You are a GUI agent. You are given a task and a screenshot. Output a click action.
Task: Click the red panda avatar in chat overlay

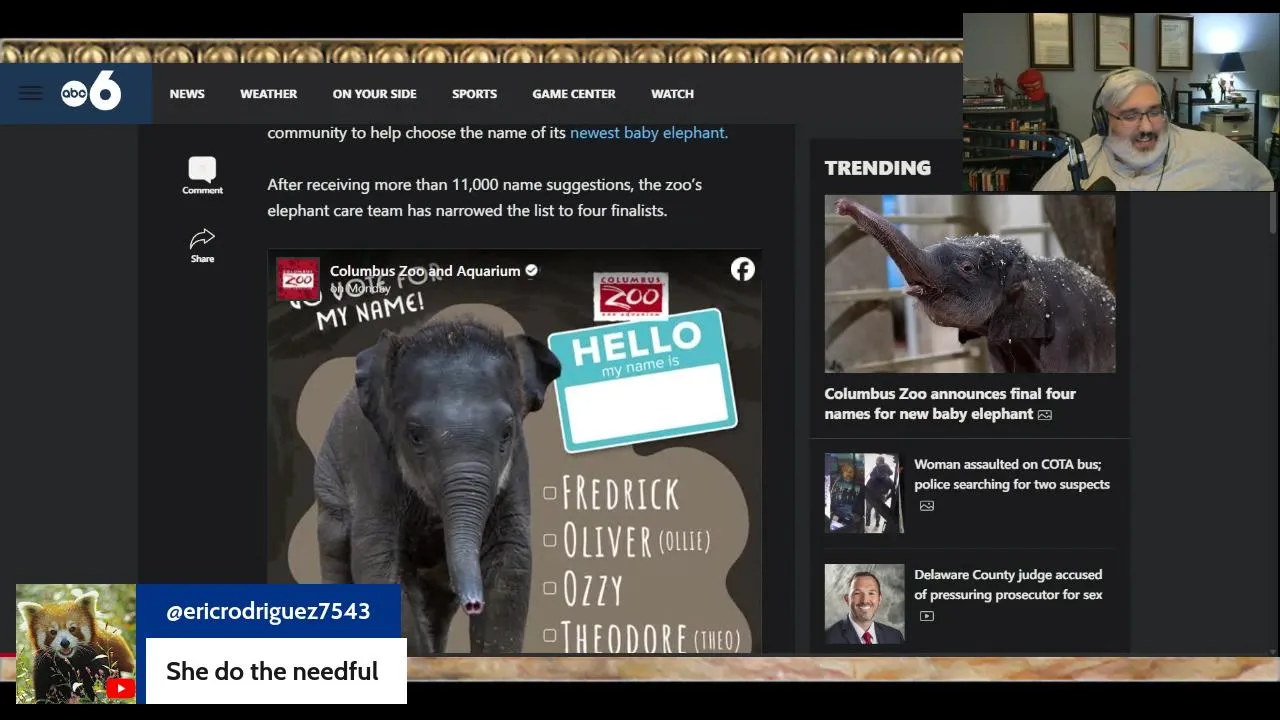pos(76,644)
